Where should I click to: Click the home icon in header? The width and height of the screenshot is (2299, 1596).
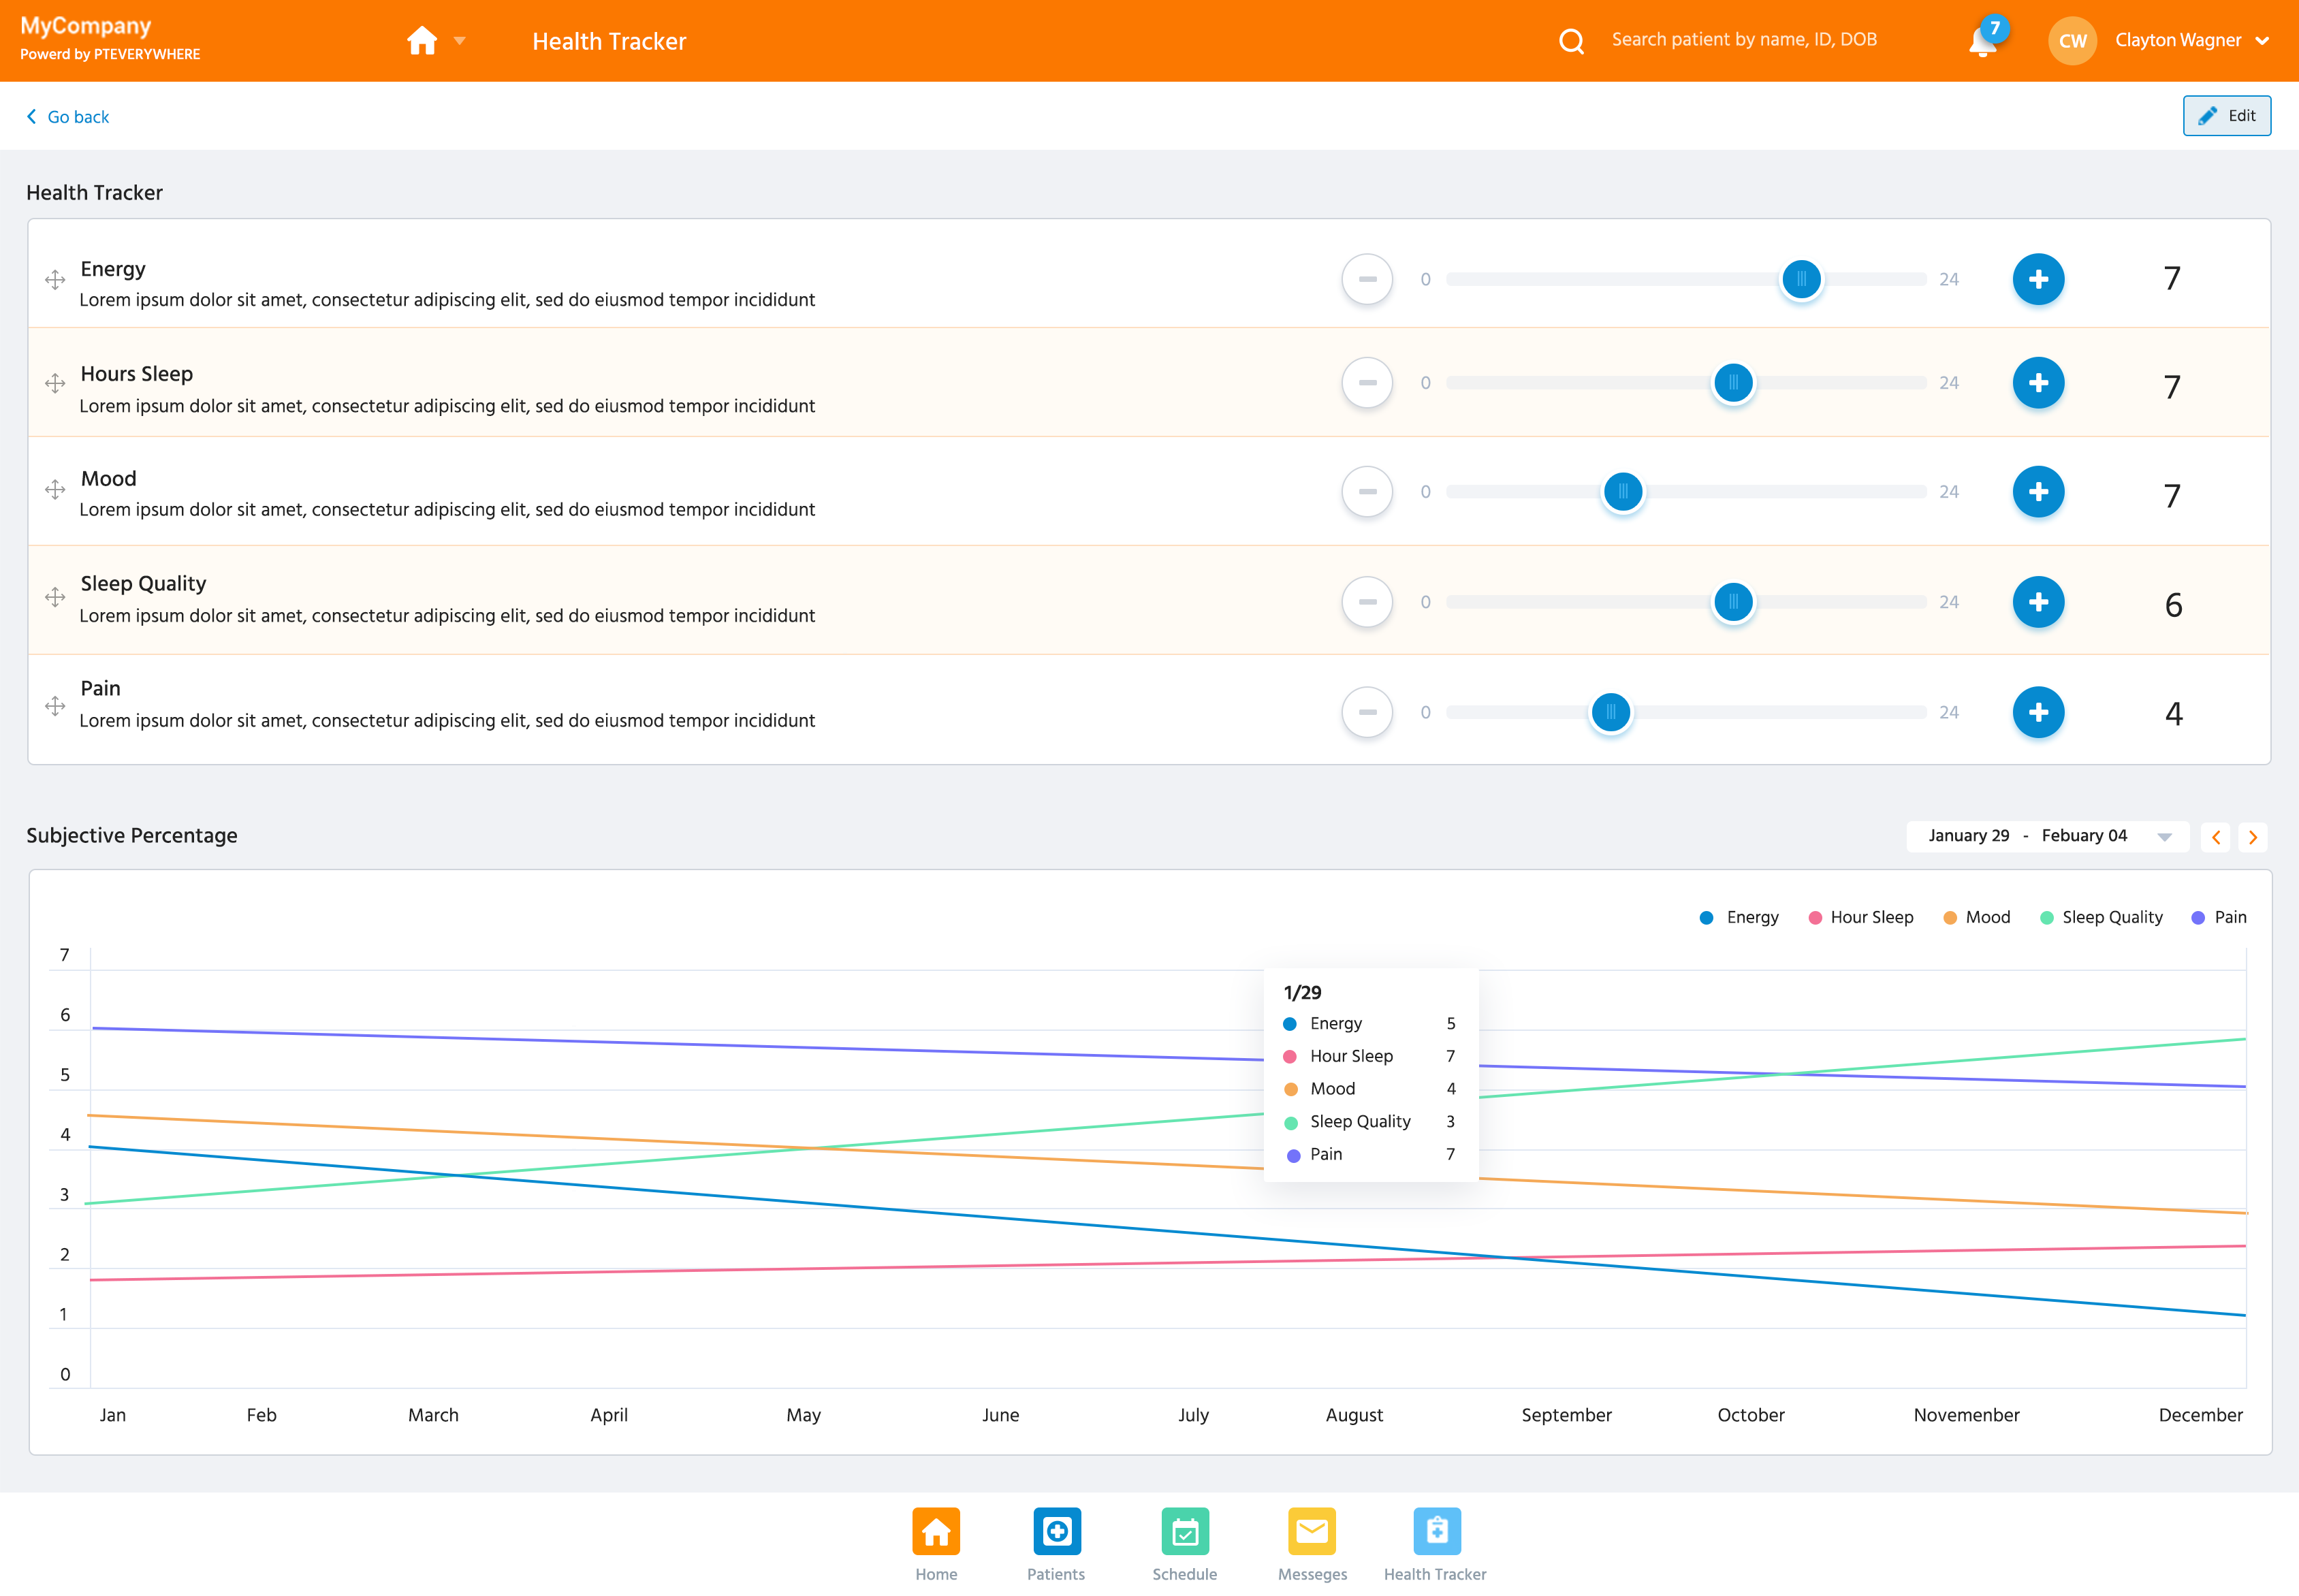coord(422,41)
